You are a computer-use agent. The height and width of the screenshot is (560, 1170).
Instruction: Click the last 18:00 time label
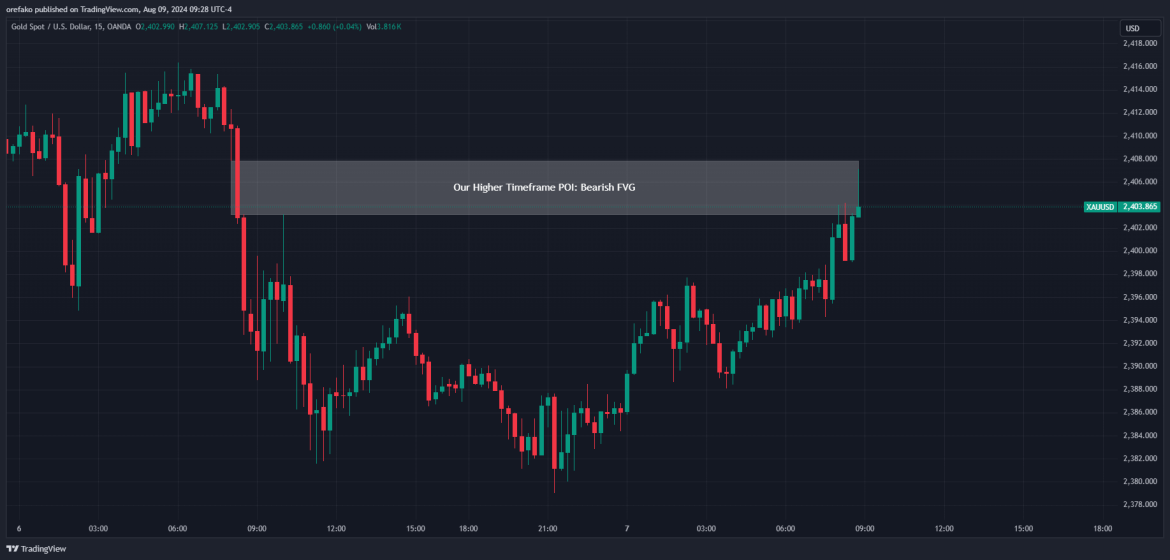[1102, 528]
